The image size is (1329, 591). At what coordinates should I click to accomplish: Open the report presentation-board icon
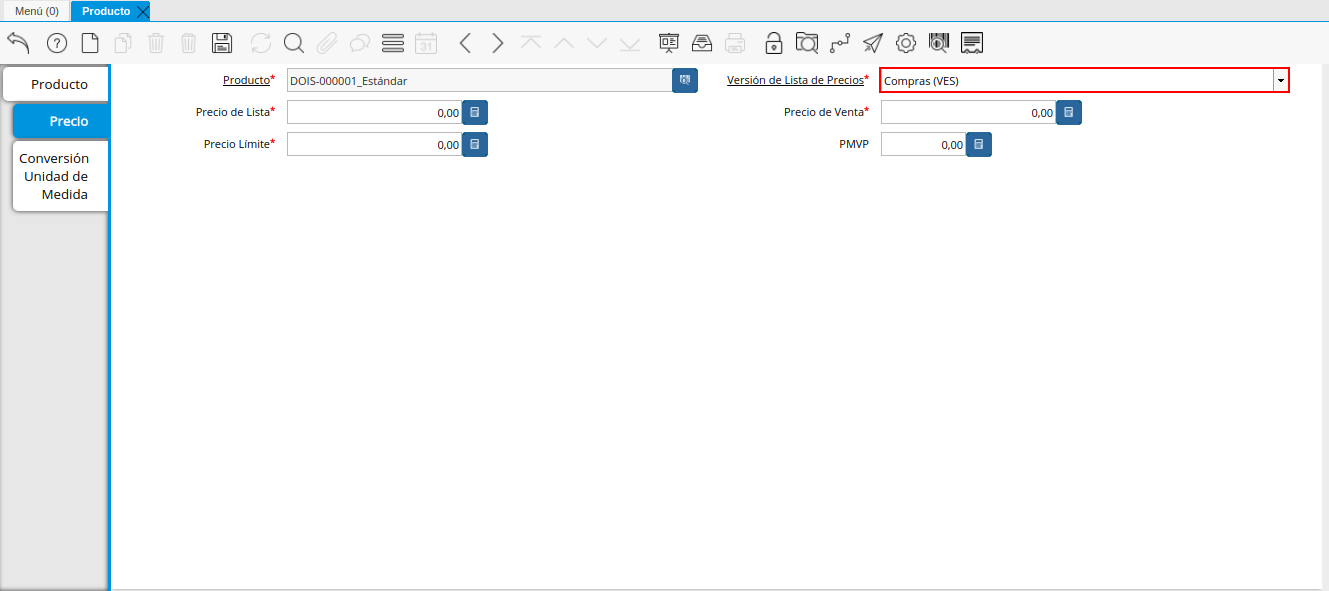pos(669,43)
